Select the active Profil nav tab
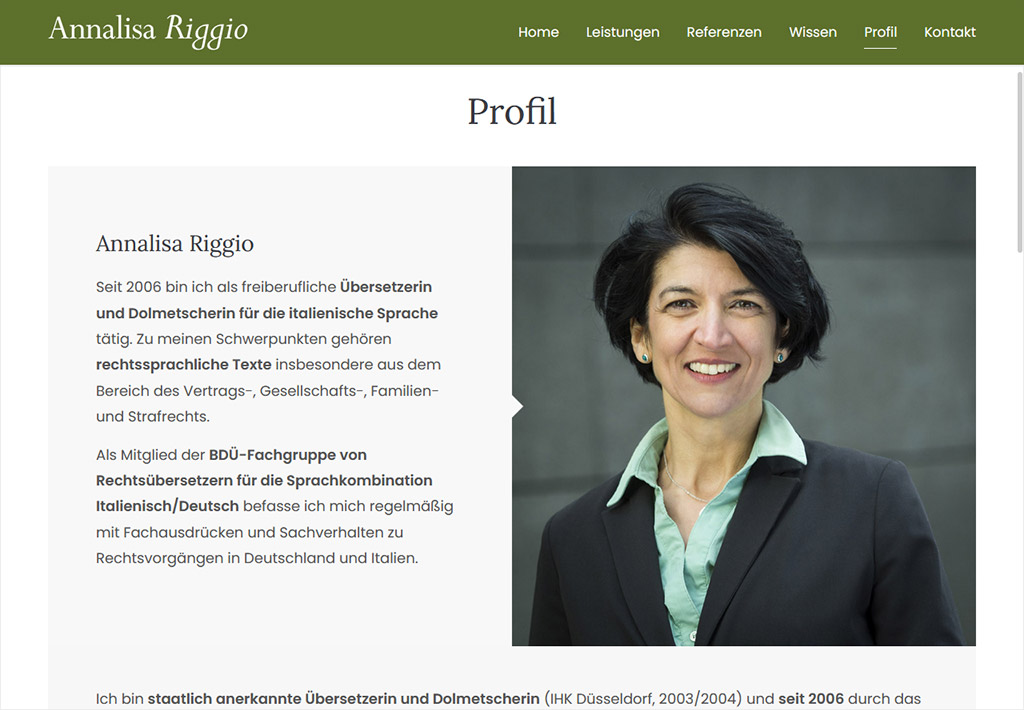 pos(880,32)
